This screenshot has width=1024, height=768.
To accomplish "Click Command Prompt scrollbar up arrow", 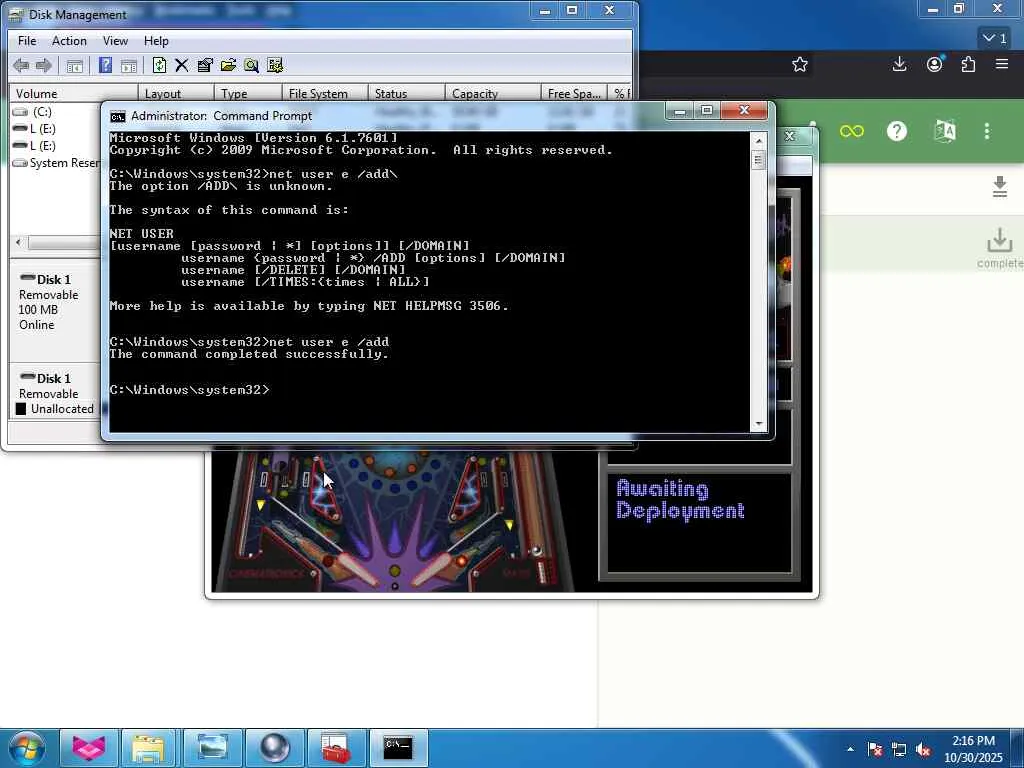I will point(758,140).
